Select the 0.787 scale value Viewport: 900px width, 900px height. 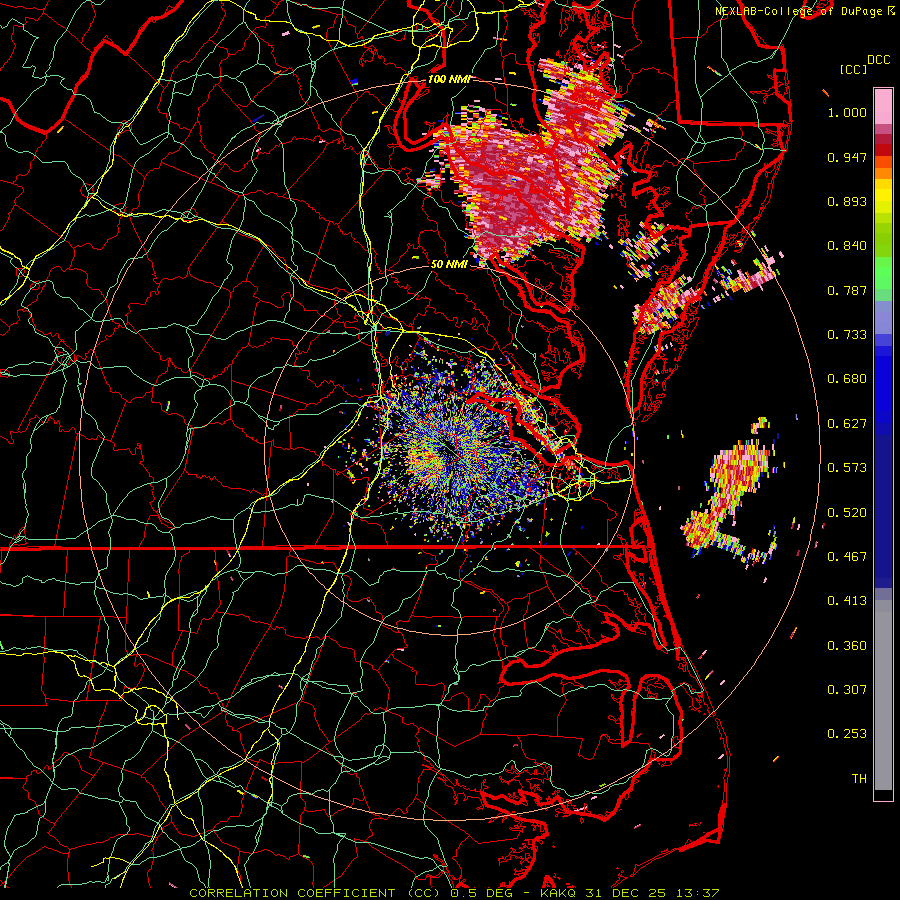tap(847, 290)
